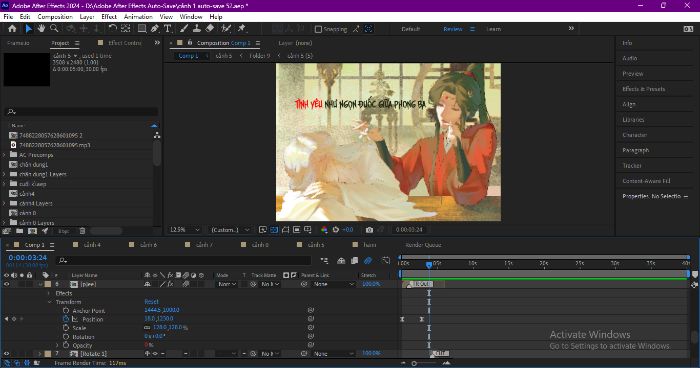This screenshot has width=700, height=368.
Task: Click the current time indicator playhead
Action: (x=429, y=264)
